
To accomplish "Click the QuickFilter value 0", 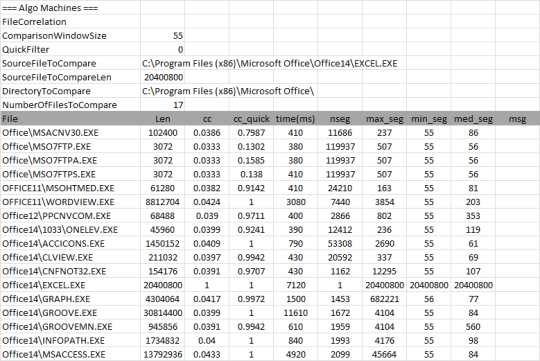I will 163,49.
